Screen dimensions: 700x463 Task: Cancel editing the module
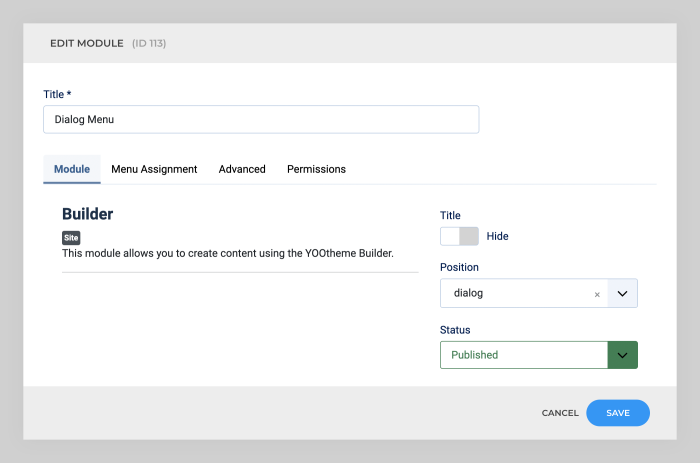(560, 413)
